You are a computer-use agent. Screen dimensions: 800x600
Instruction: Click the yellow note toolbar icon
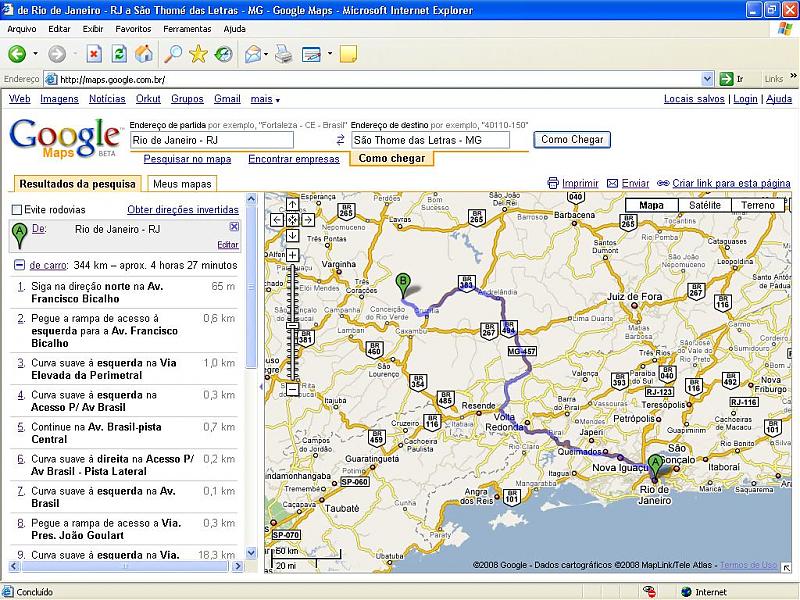[348, 54]
